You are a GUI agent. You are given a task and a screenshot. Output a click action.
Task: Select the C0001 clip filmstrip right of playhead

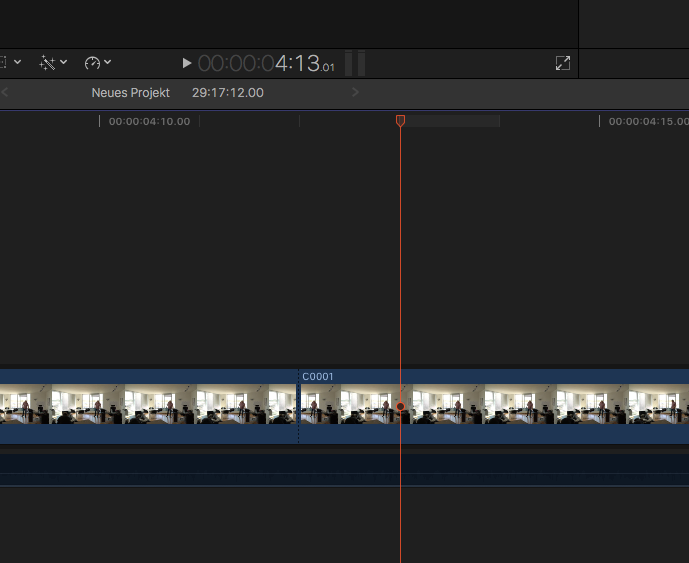[540, 406]
